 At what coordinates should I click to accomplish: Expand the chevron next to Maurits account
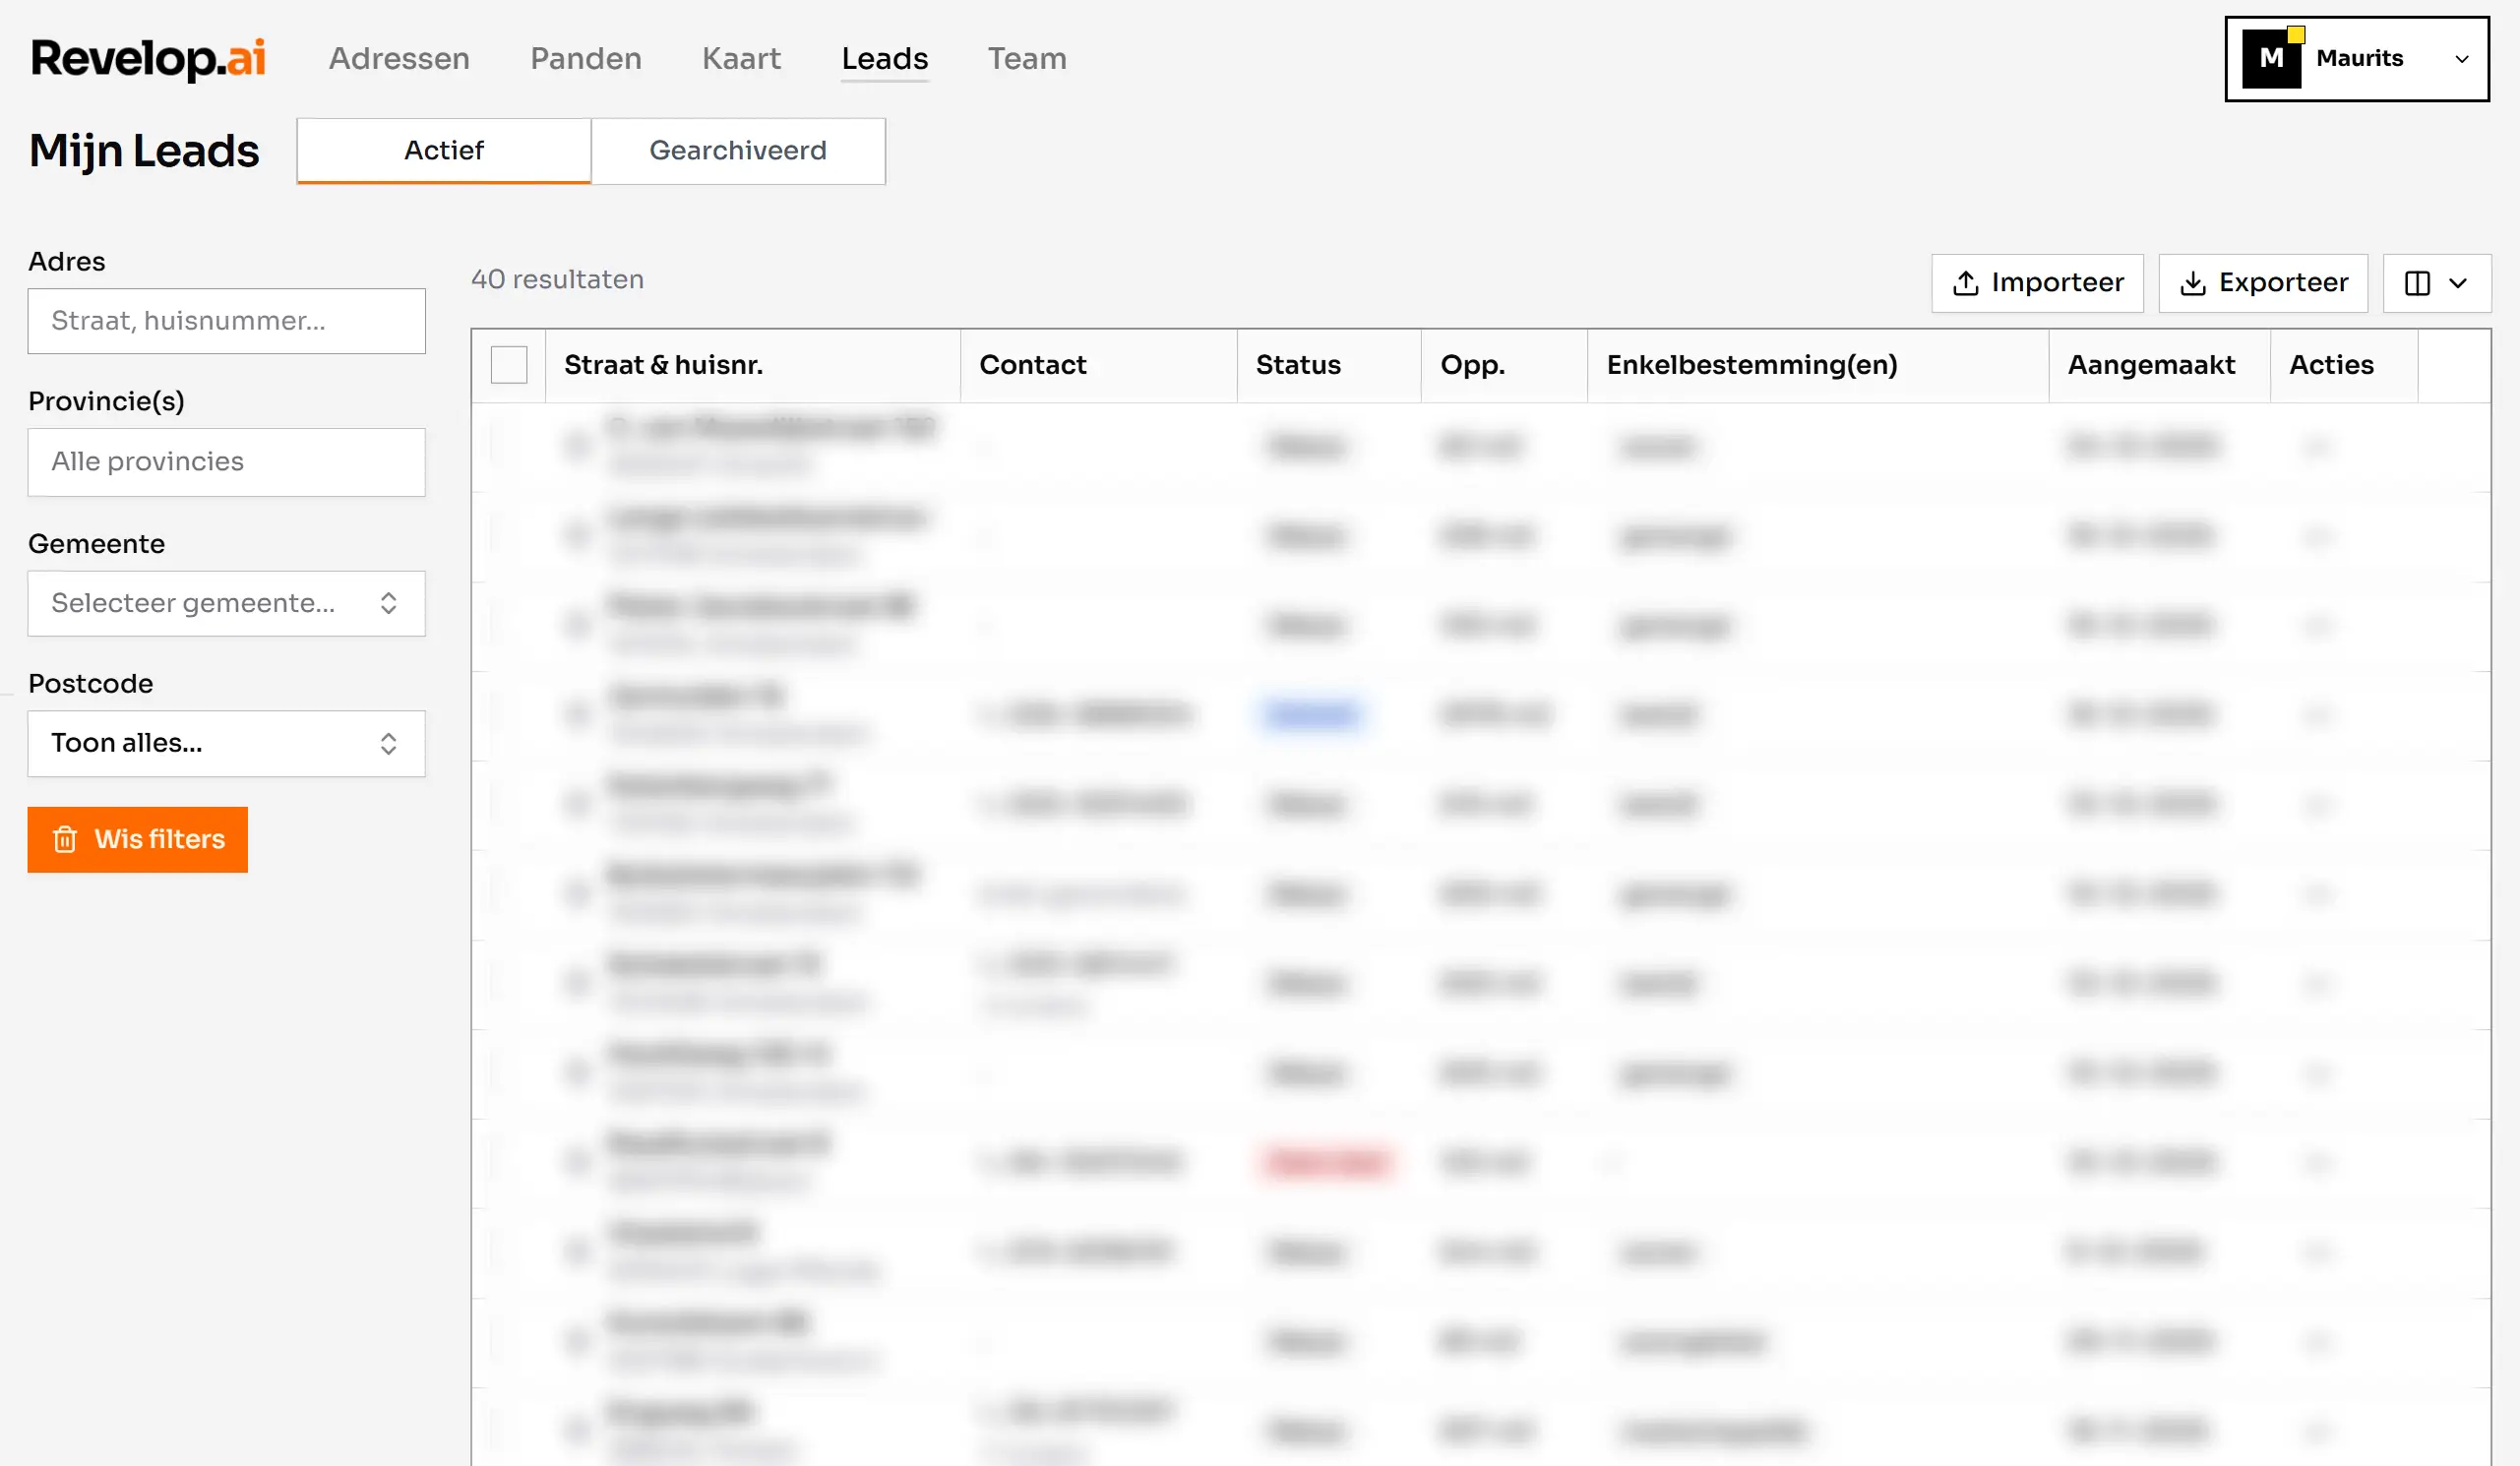2462,58
